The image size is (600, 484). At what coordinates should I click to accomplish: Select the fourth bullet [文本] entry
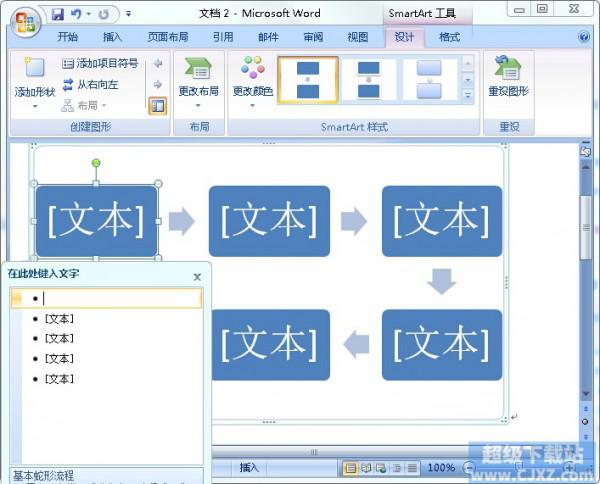[x=59, y=359]
